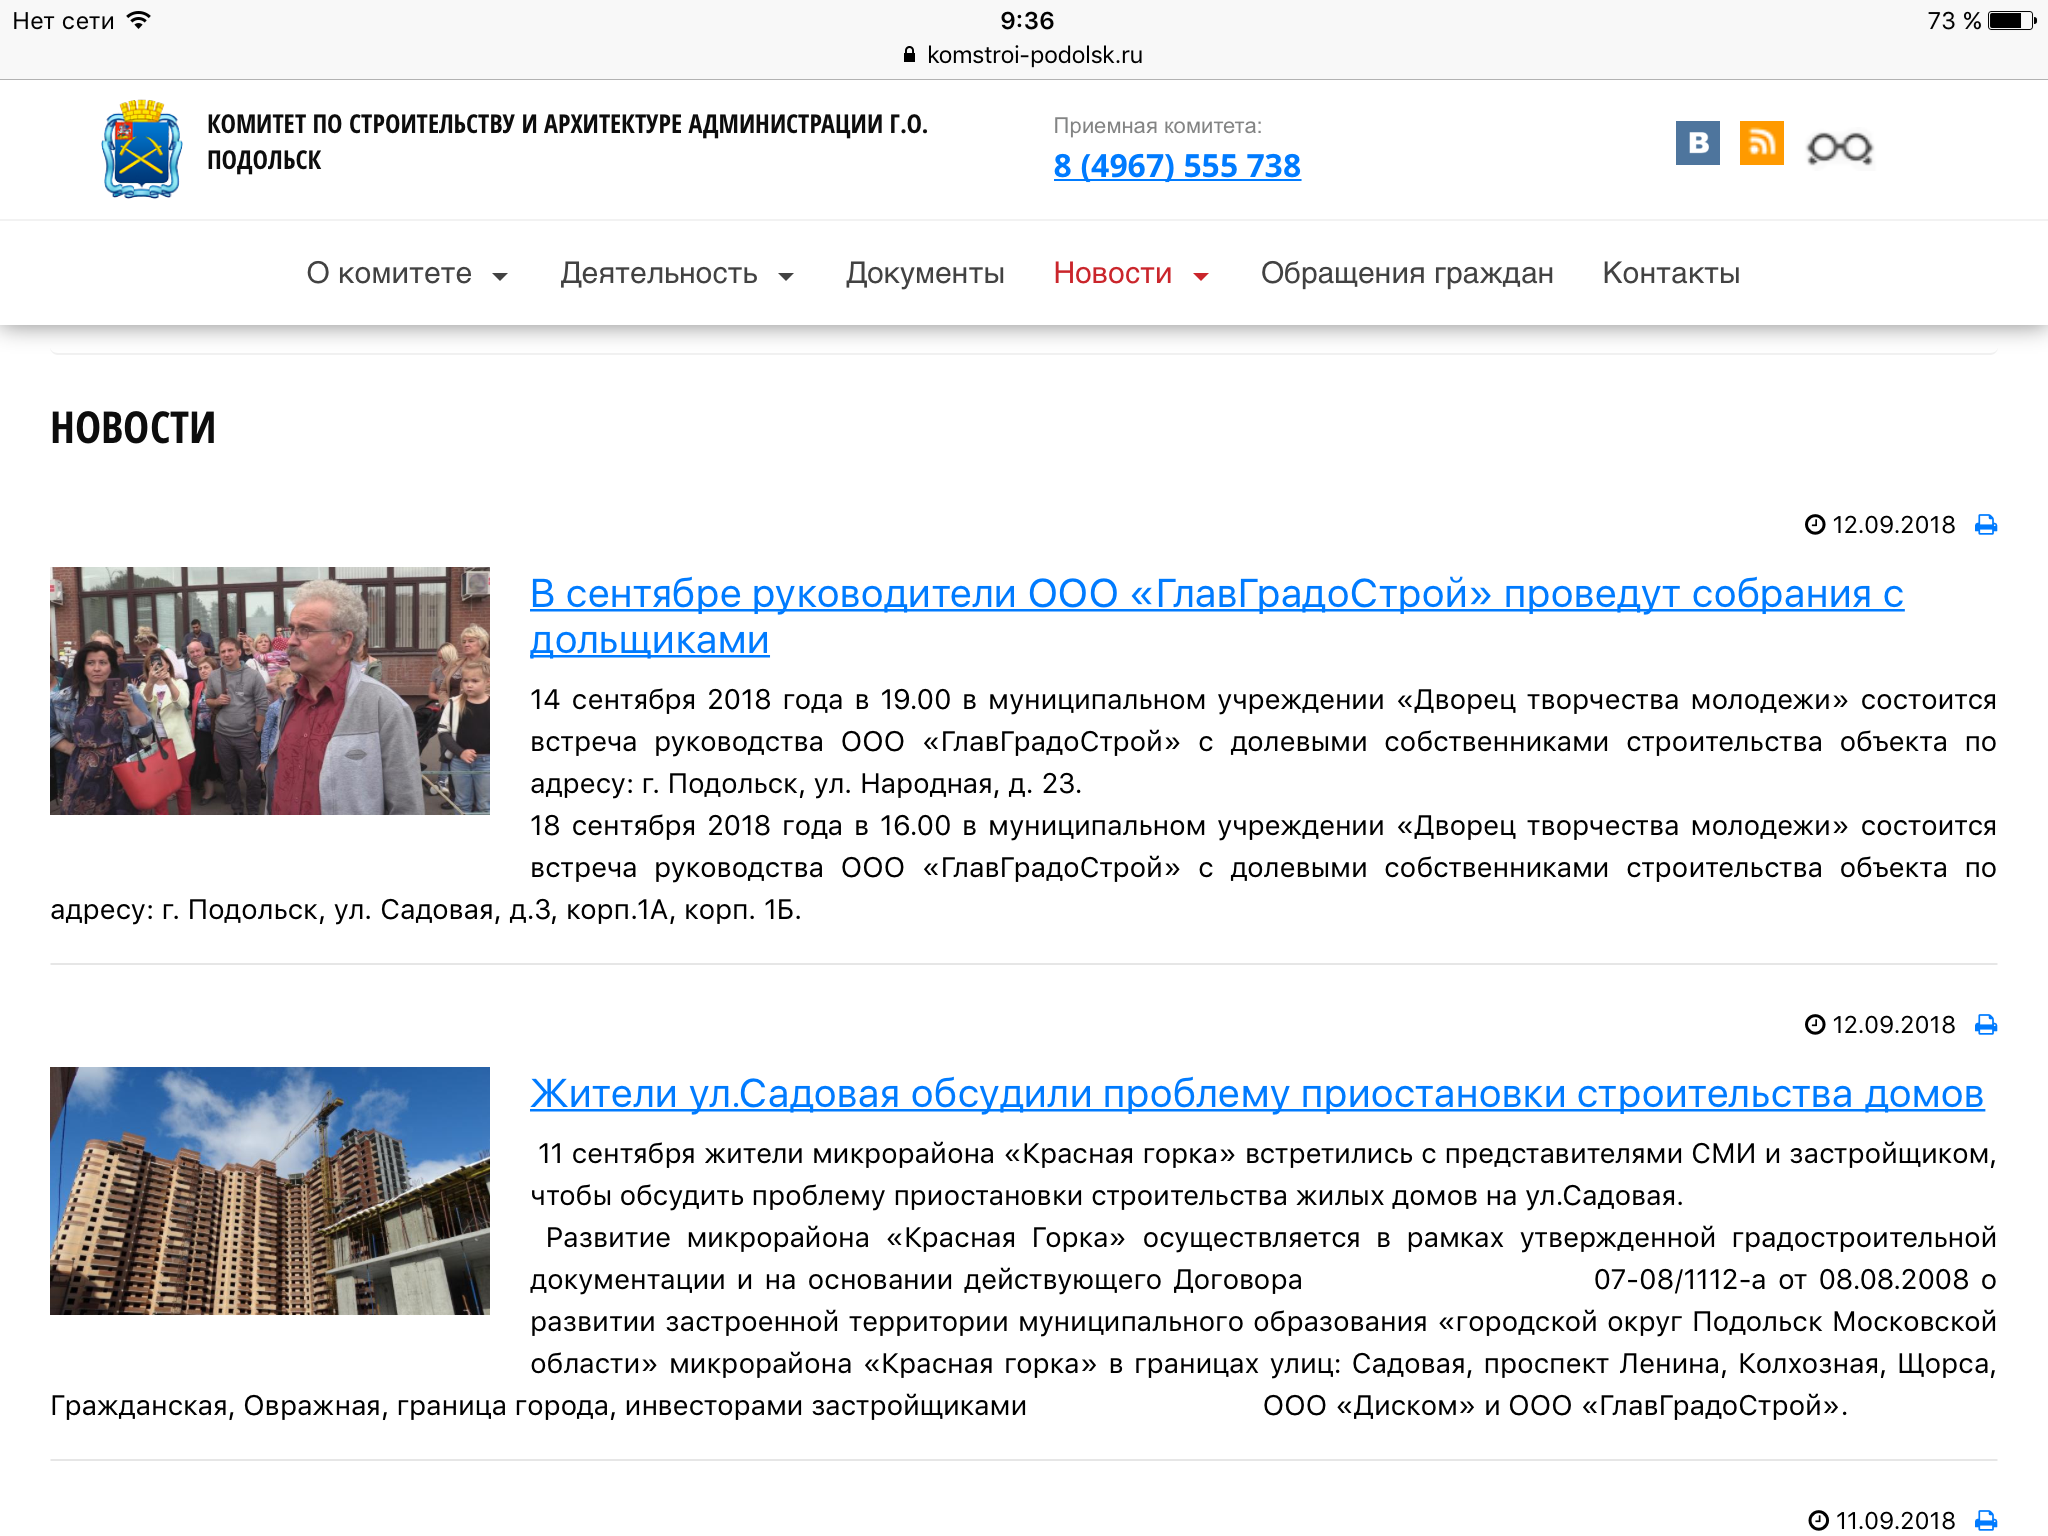Call the reception number 8 (4967) 555 738
This screenshot has height=1536, width=2048.
click(x=1176, y=166)
